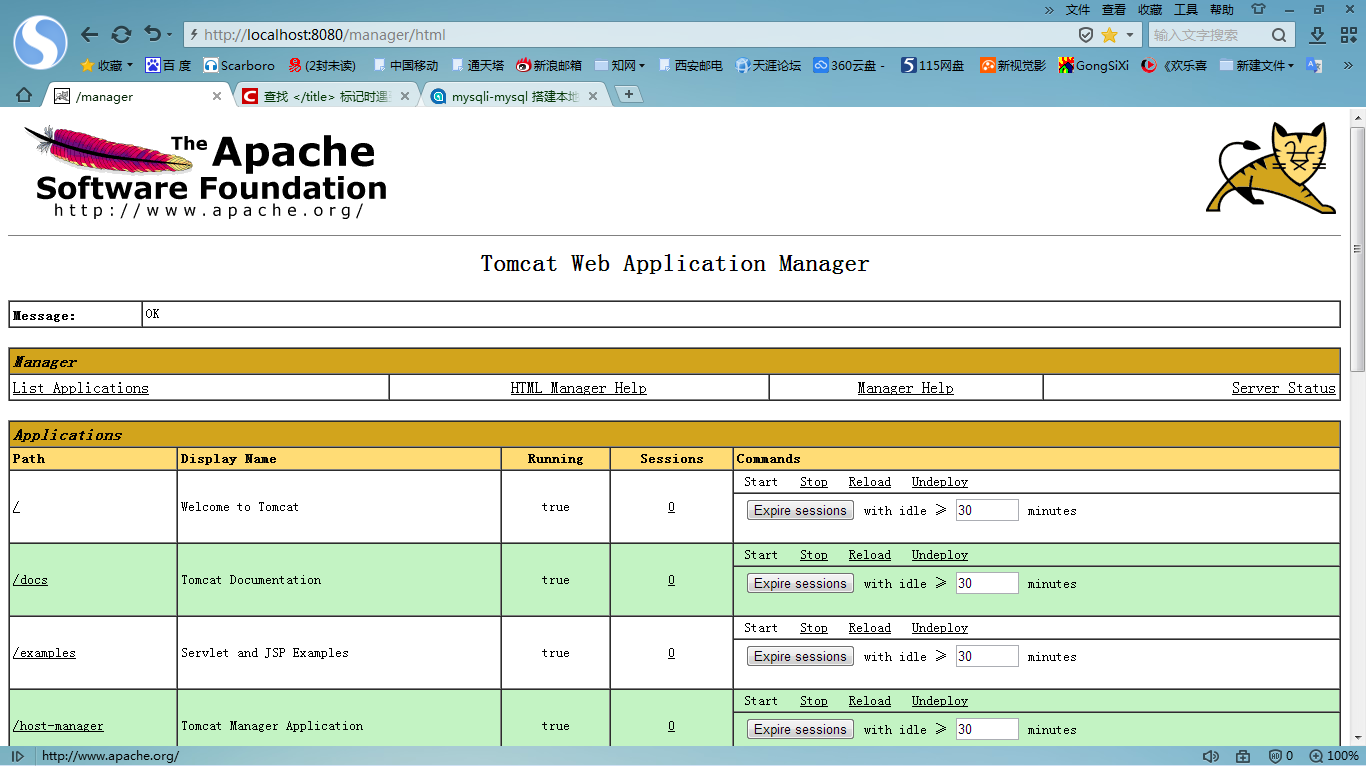Open the 《欢乐喜 bookmark

pyautogui.click(x=1174, y=65)
